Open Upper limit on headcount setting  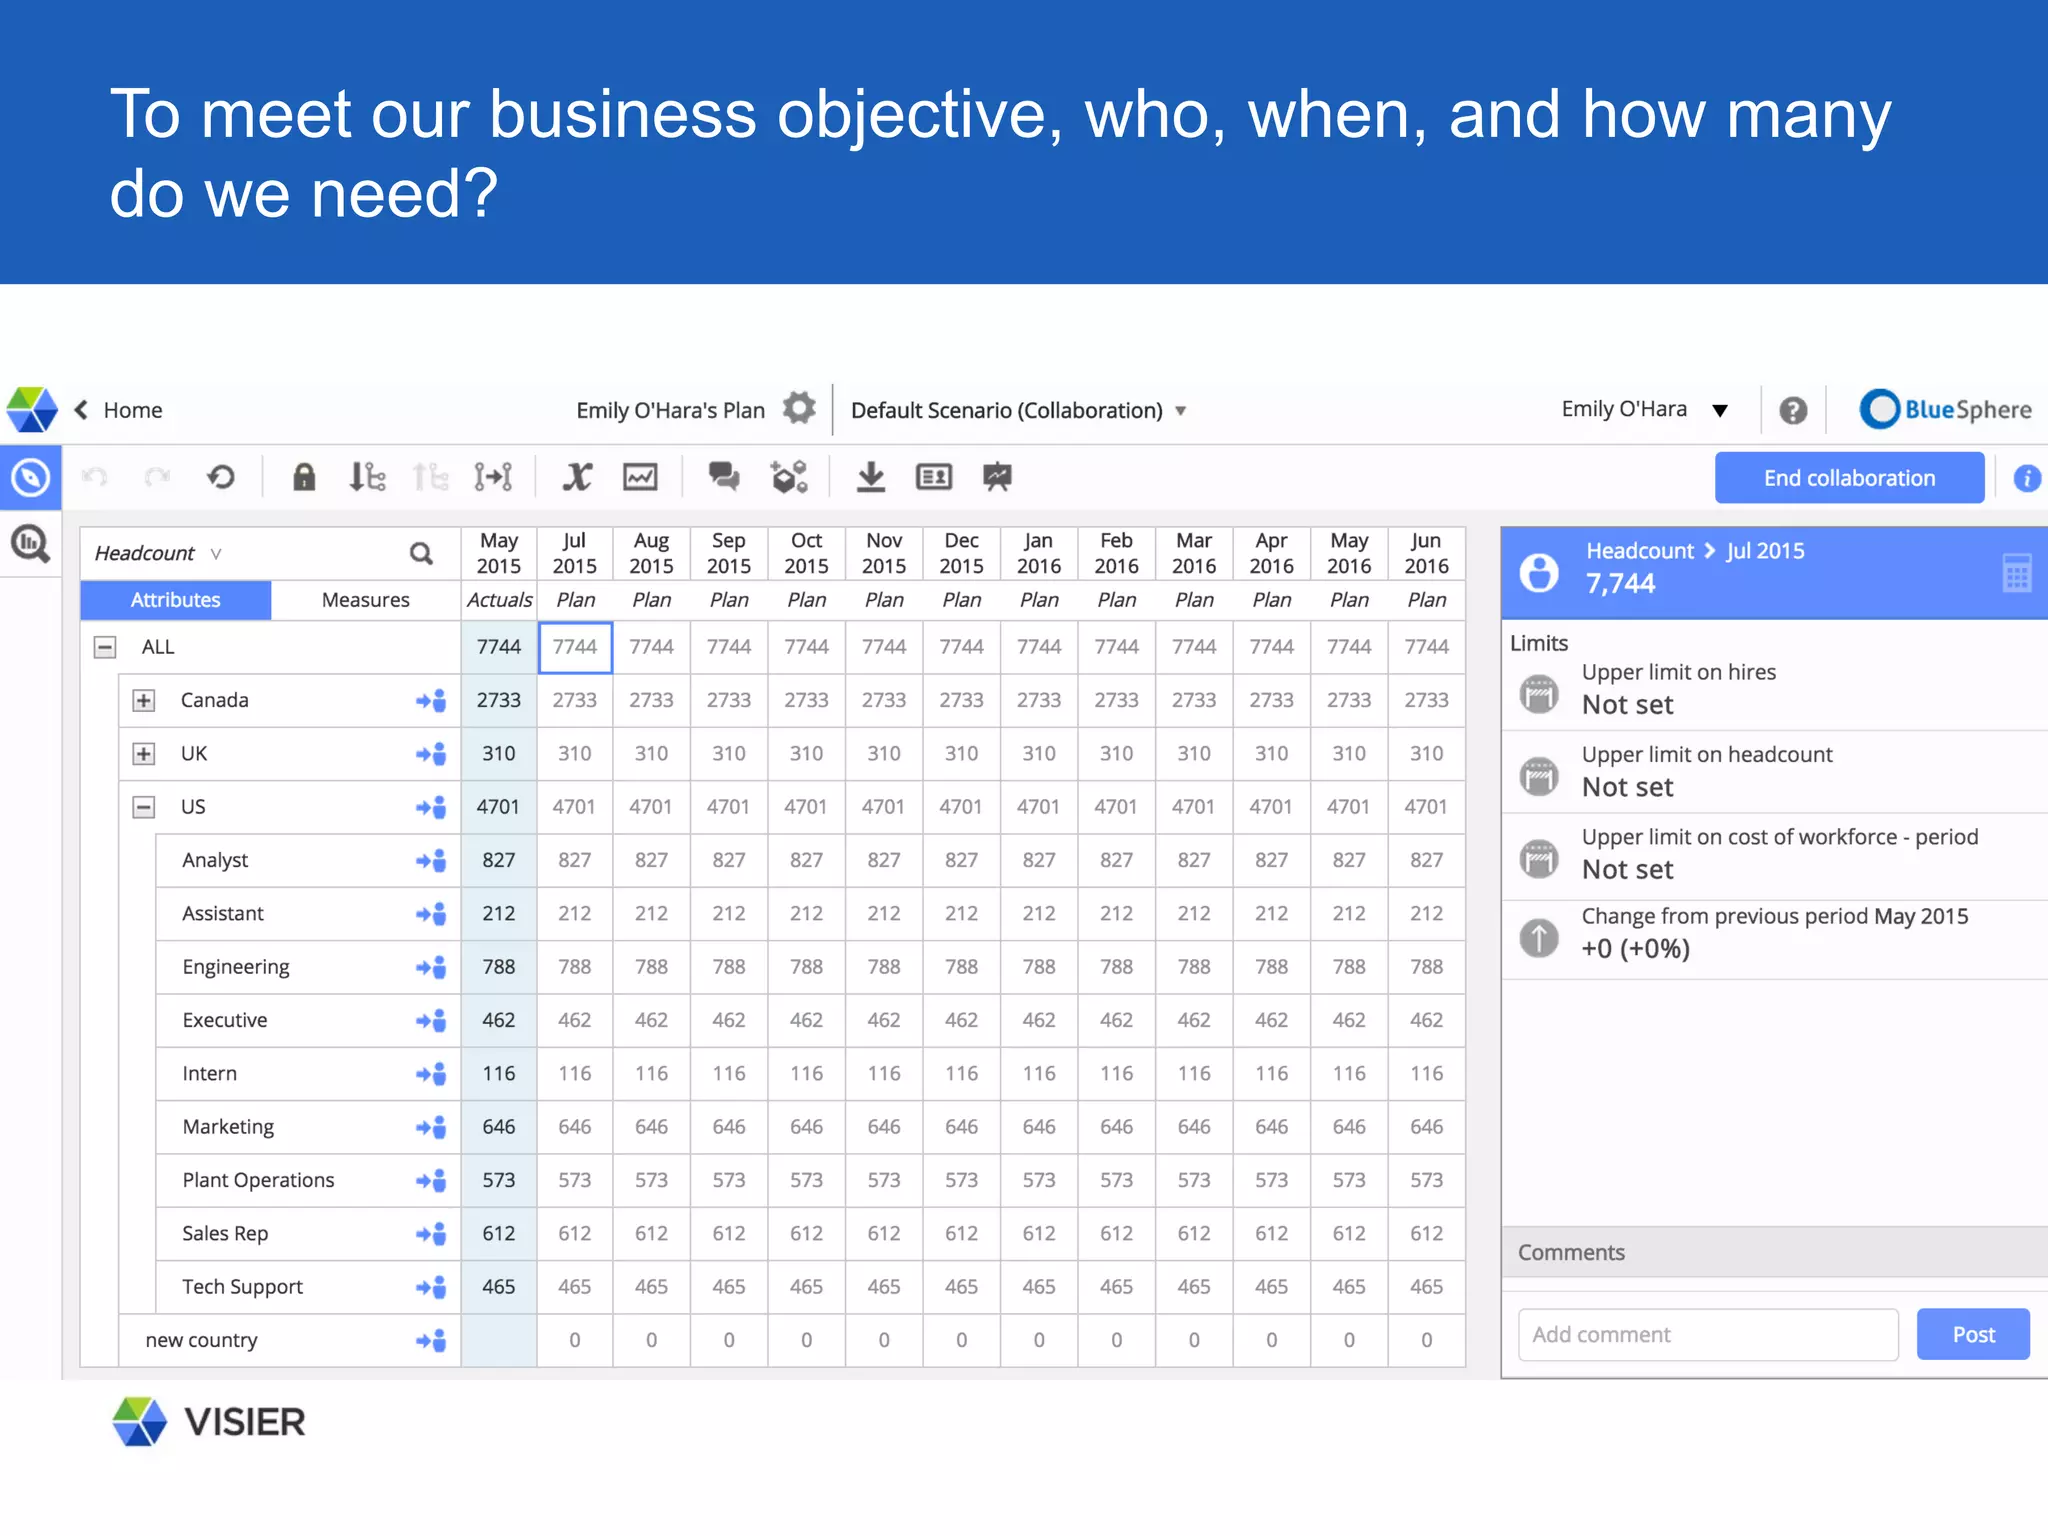[x=1775, y=771]
